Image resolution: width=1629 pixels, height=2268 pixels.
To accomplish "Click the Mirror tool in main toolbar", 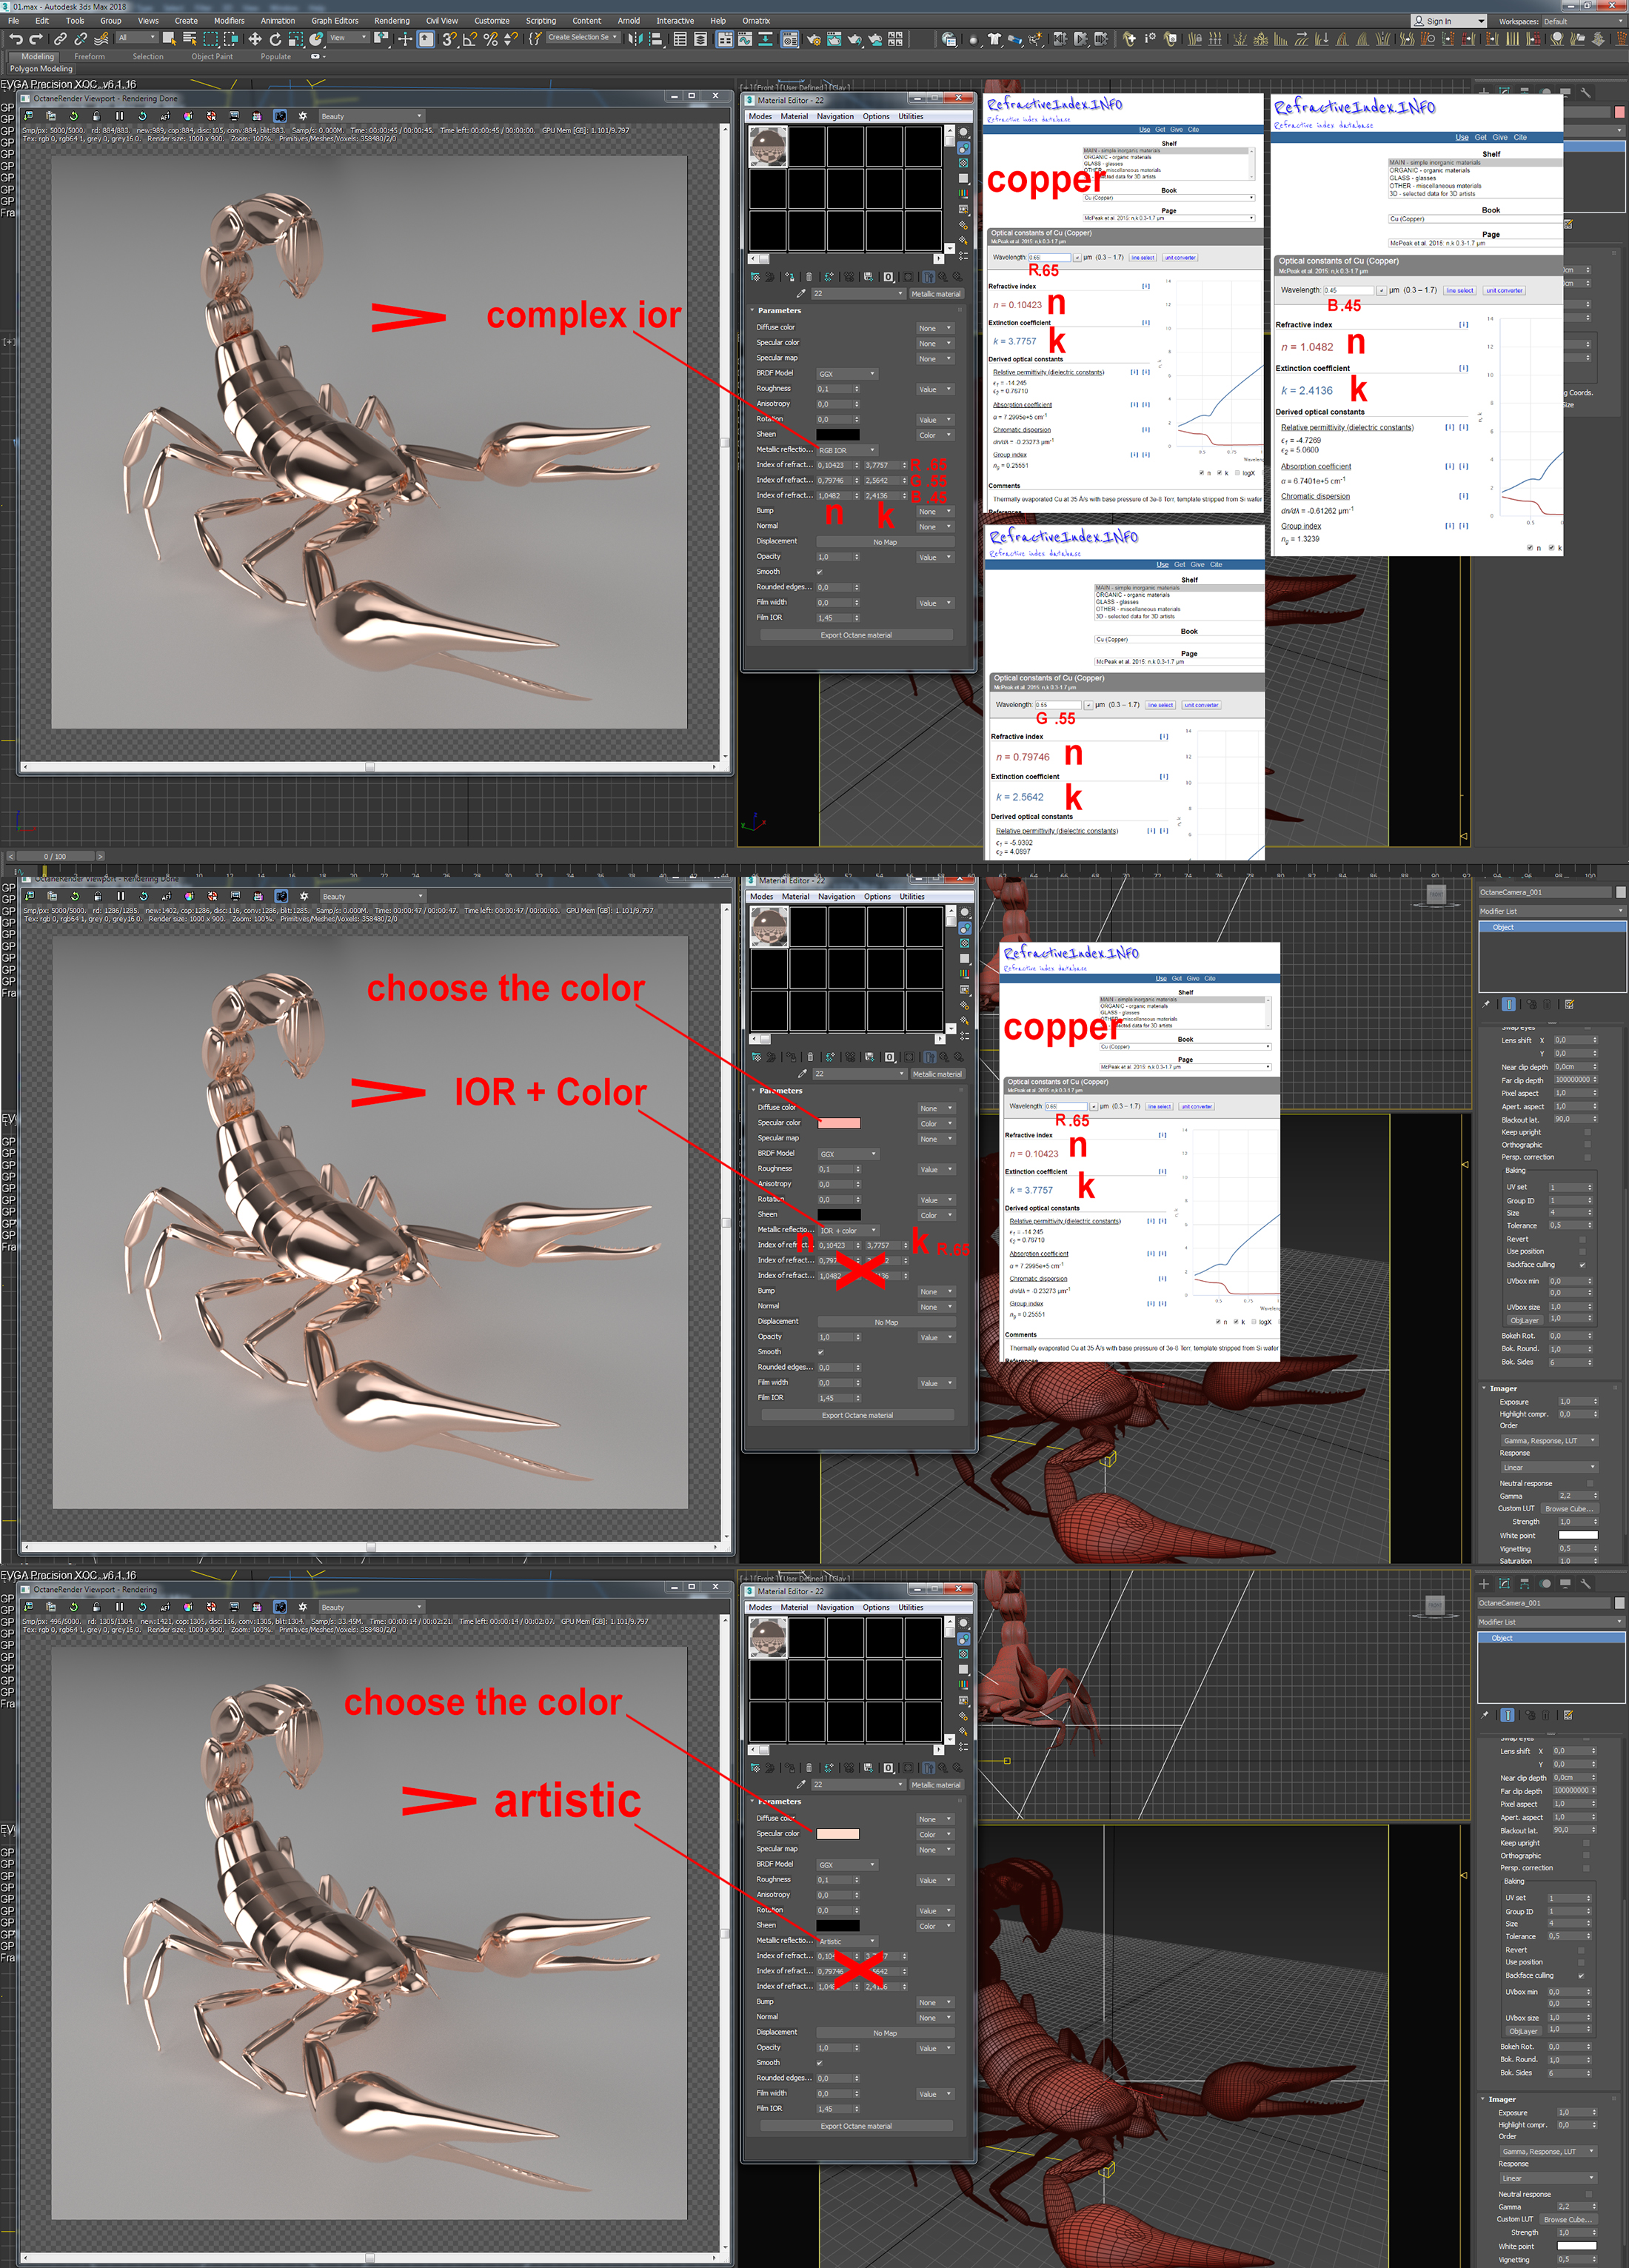I will [x=635, y=39].
